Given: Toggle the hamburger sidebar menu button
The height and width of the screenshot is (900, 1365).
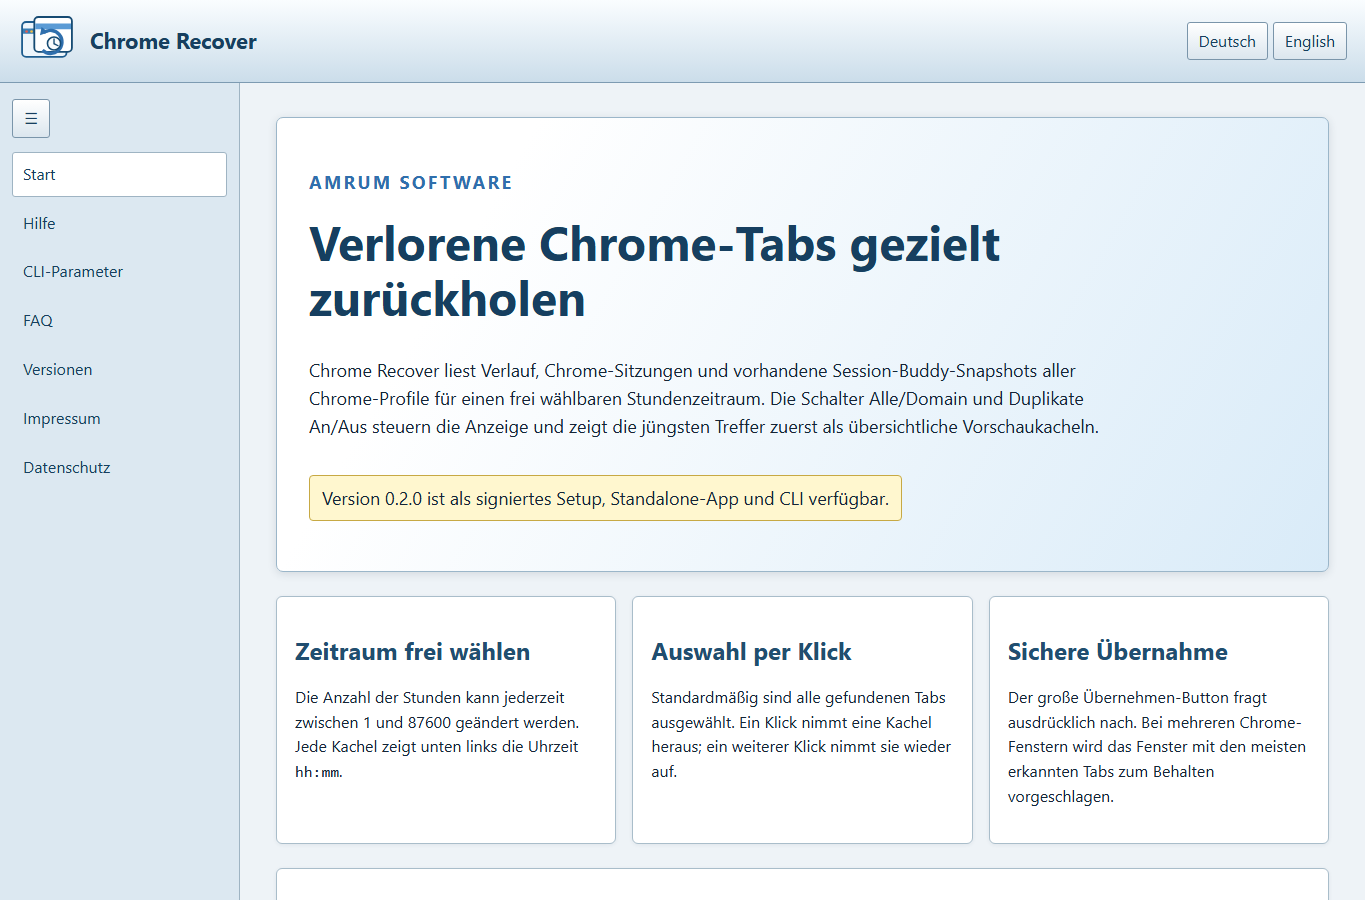Looking at the screenshot, I should coord(31,118).
